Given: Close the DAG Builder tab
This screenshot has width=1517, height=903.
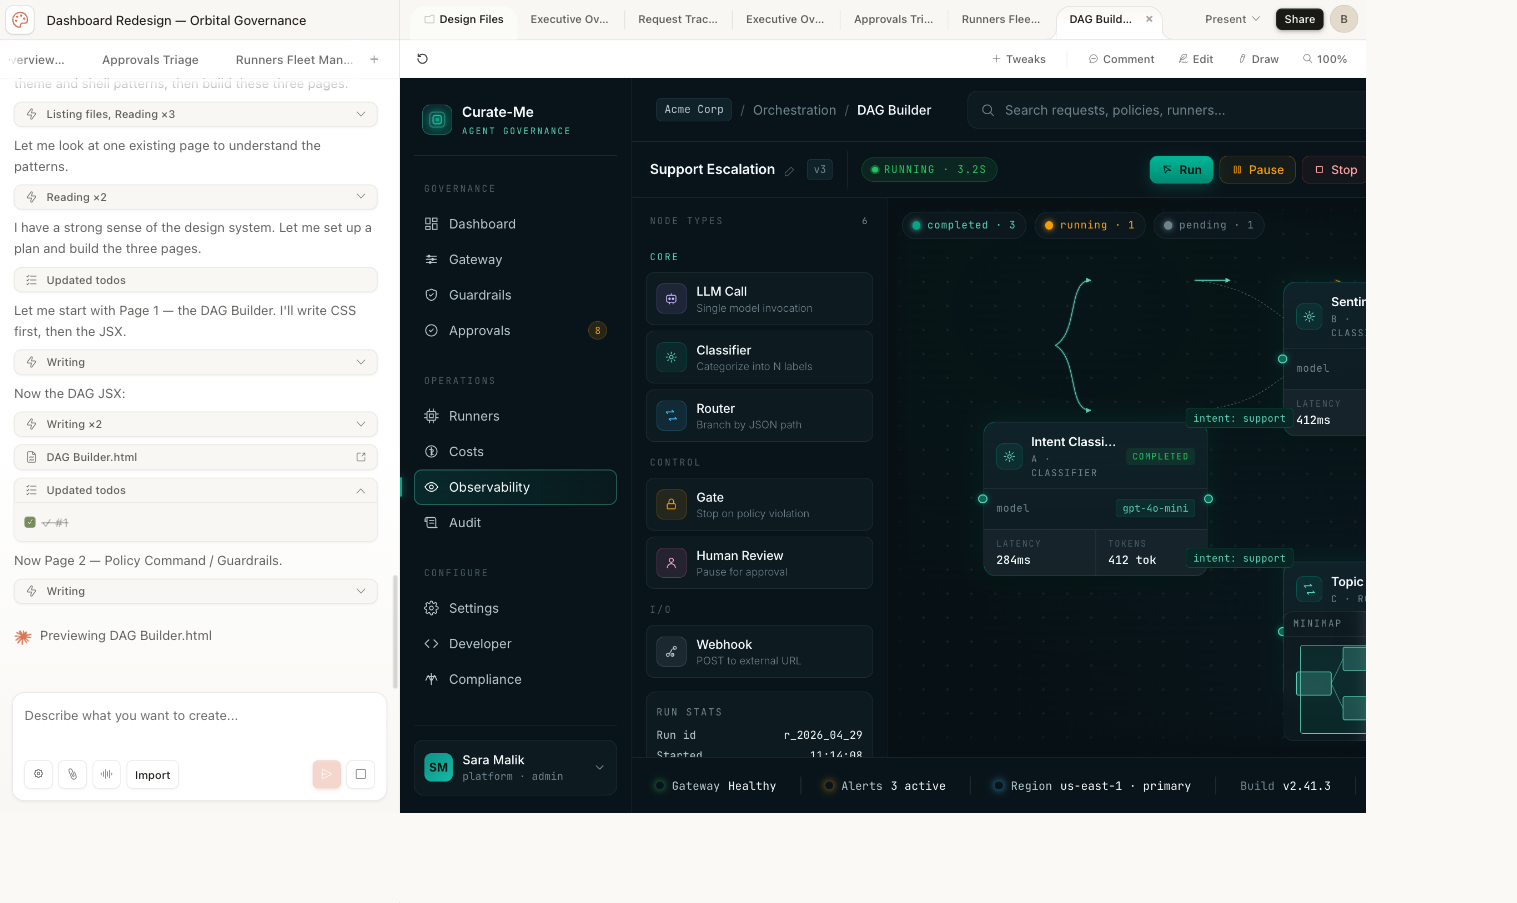Looking at the screenshot, I should click(1149, 19).
